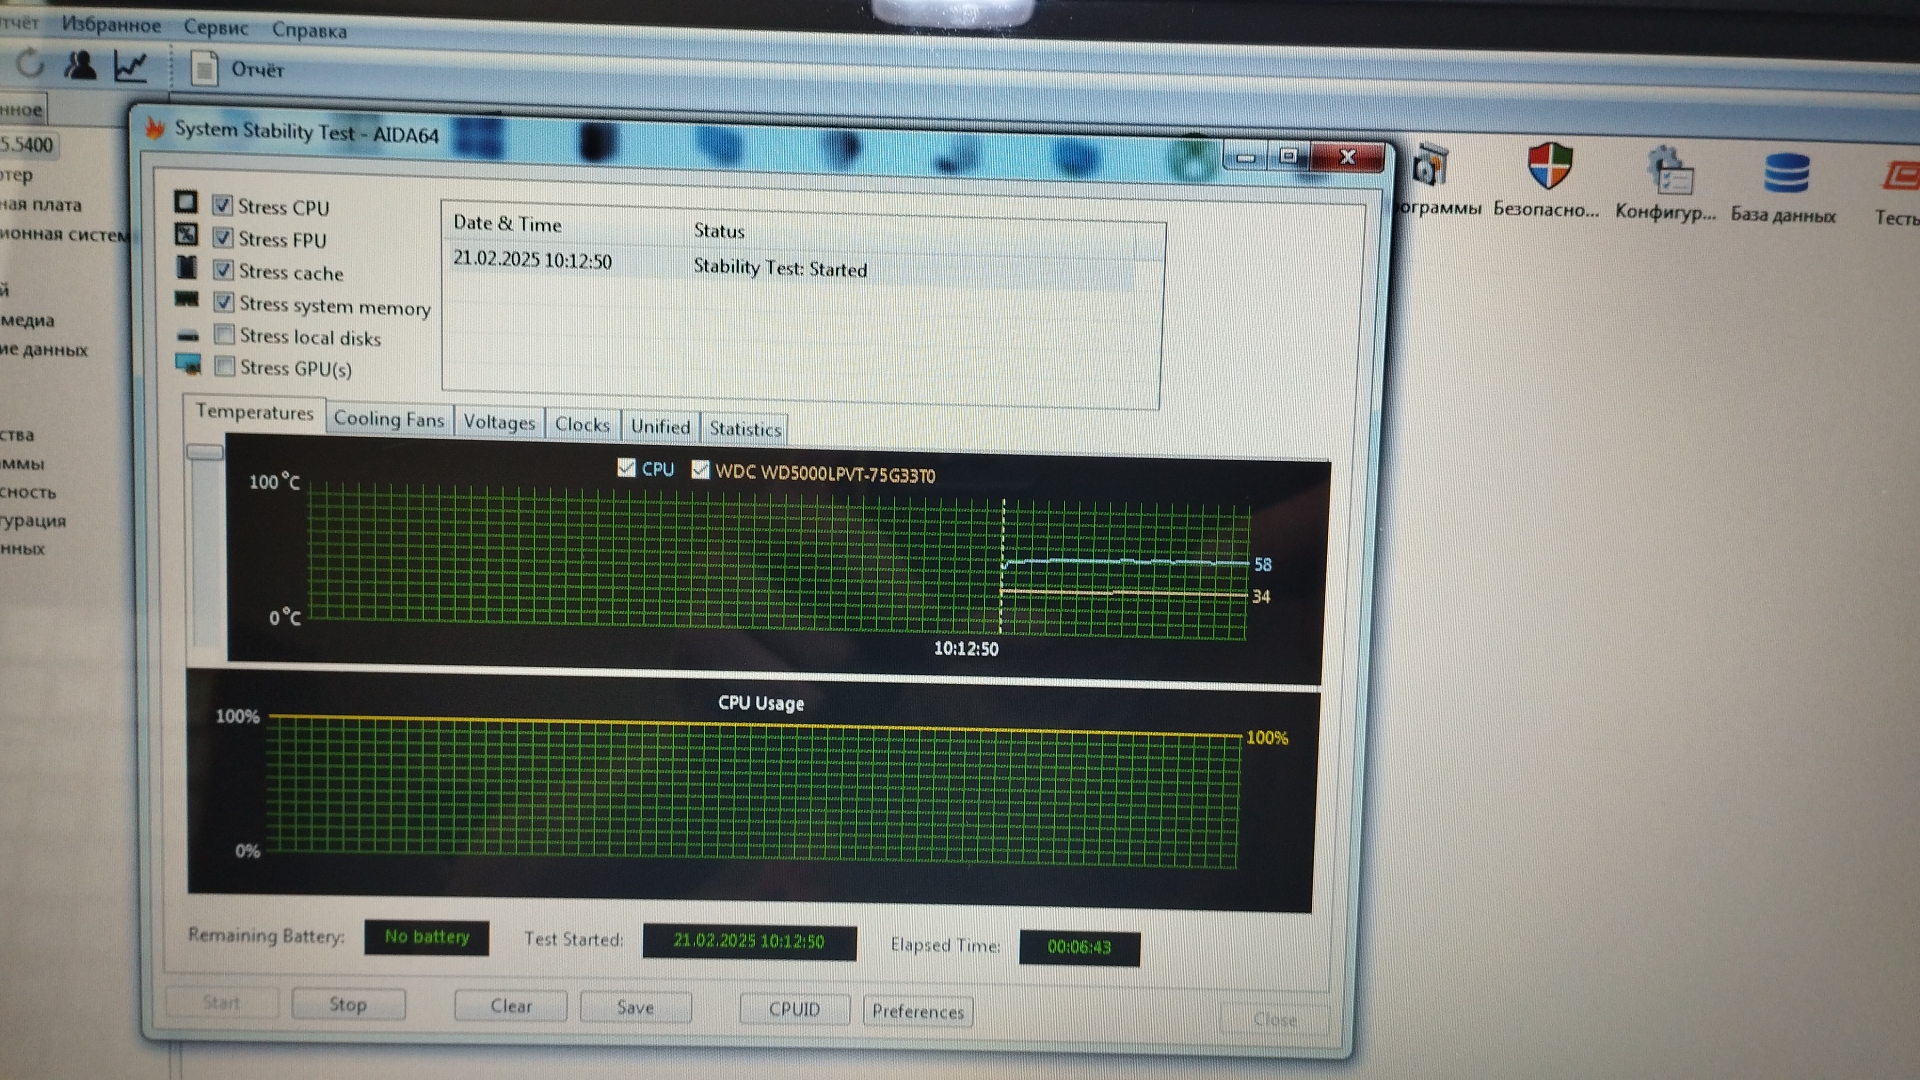Open the Избранное menu

111,25
